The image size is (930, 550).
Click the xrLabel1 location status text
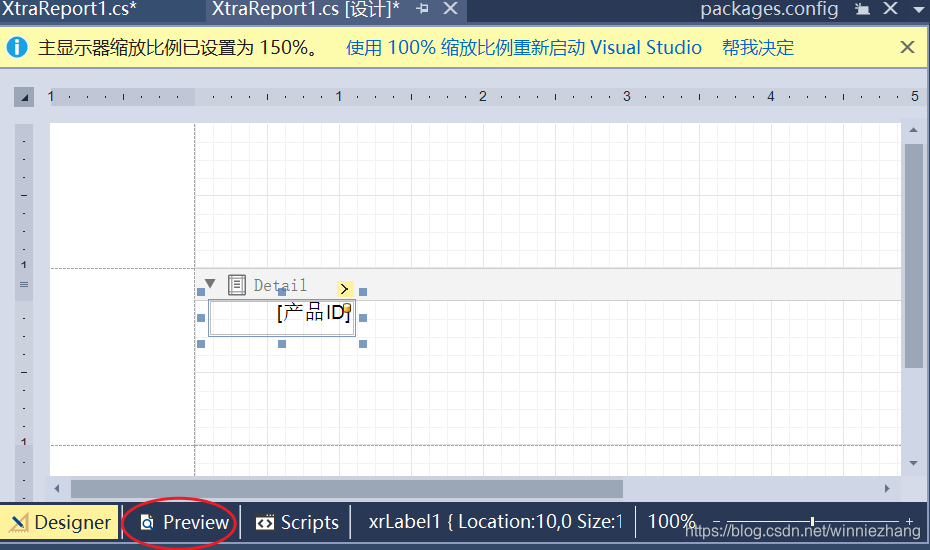[x=496, y=522]
